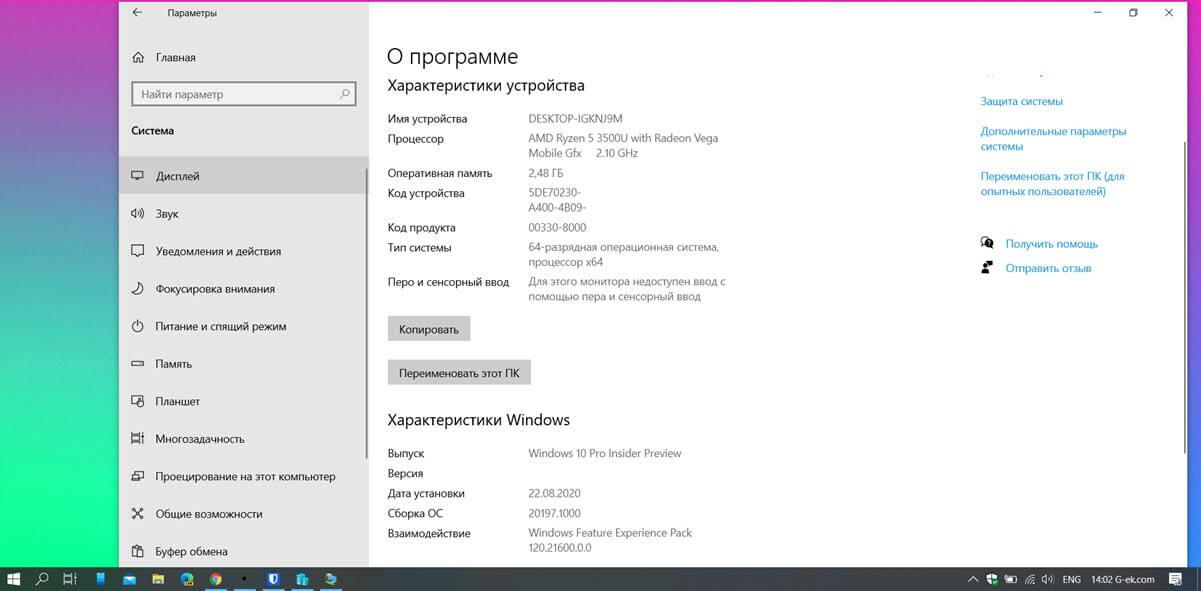The height and width of the screenshot is (591, 1201).
Task: Click the ENG language indicator
Action: (x=1071, y=579)
